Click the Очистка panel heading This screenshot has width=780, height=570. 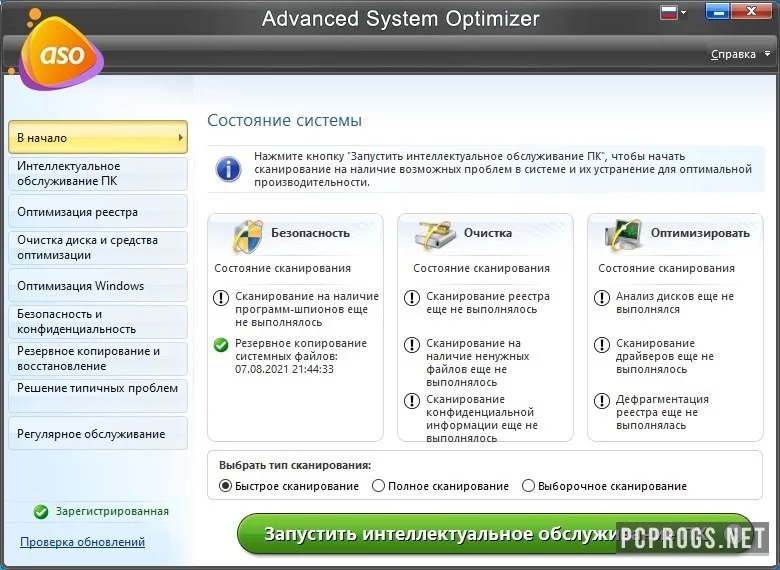pyautogui.click(x=488, y=233)
